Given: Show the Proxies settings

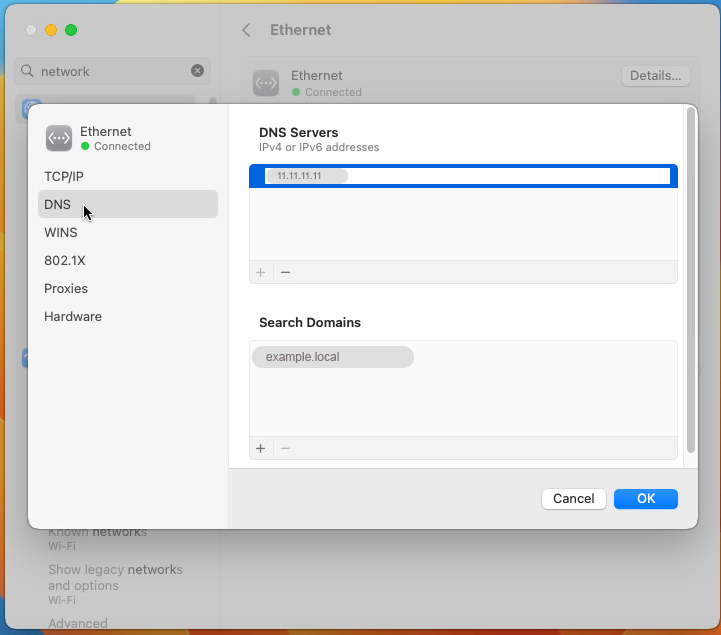Looking at the screenshot, I should click(66, 288).
